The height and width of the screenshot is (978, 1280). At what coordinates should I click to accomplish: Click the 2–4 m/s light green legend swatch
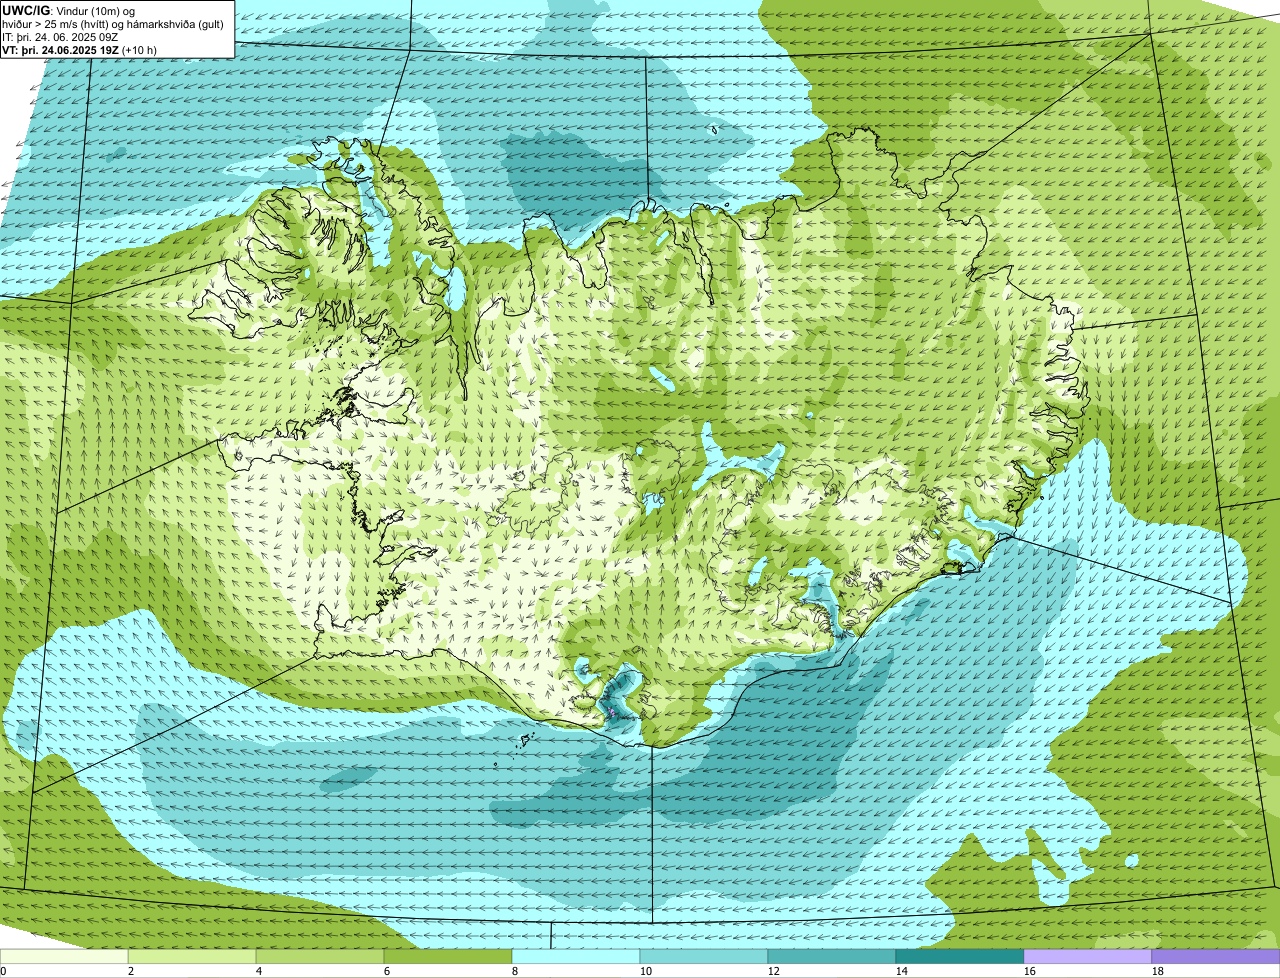click(x=192, y=957)
